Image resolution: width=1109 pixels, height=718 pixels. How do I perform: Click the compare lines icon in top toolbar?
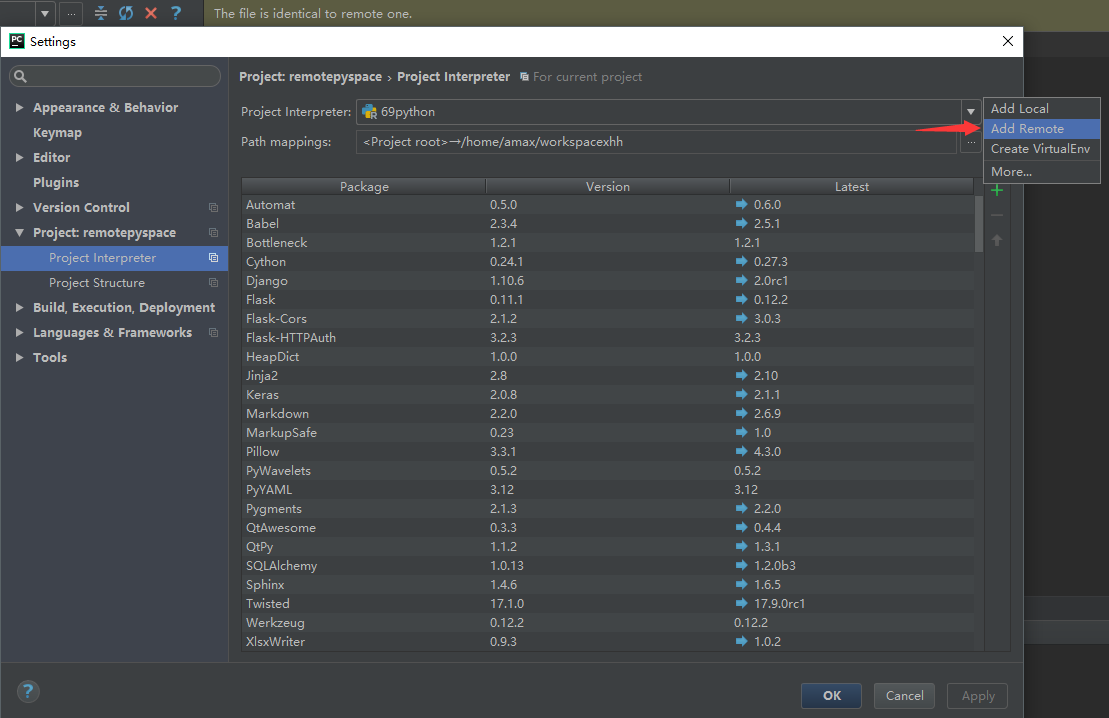tap(100, 13)
